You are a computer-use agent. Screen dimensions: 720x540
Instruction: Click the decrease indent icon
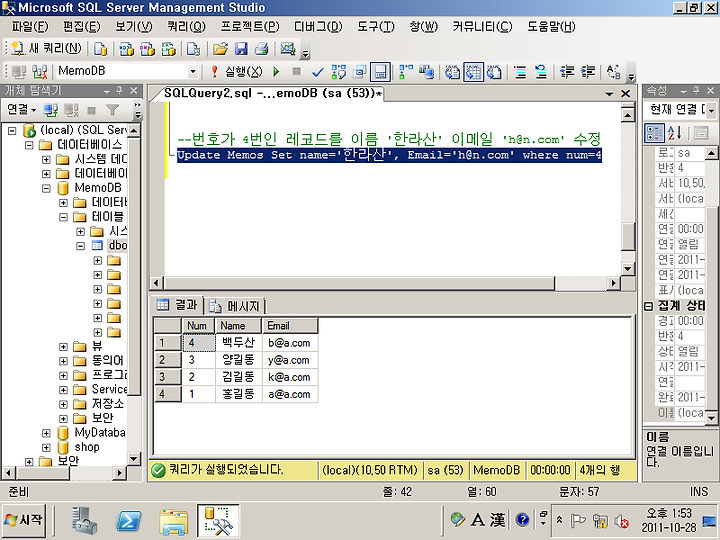click(567, 72)
